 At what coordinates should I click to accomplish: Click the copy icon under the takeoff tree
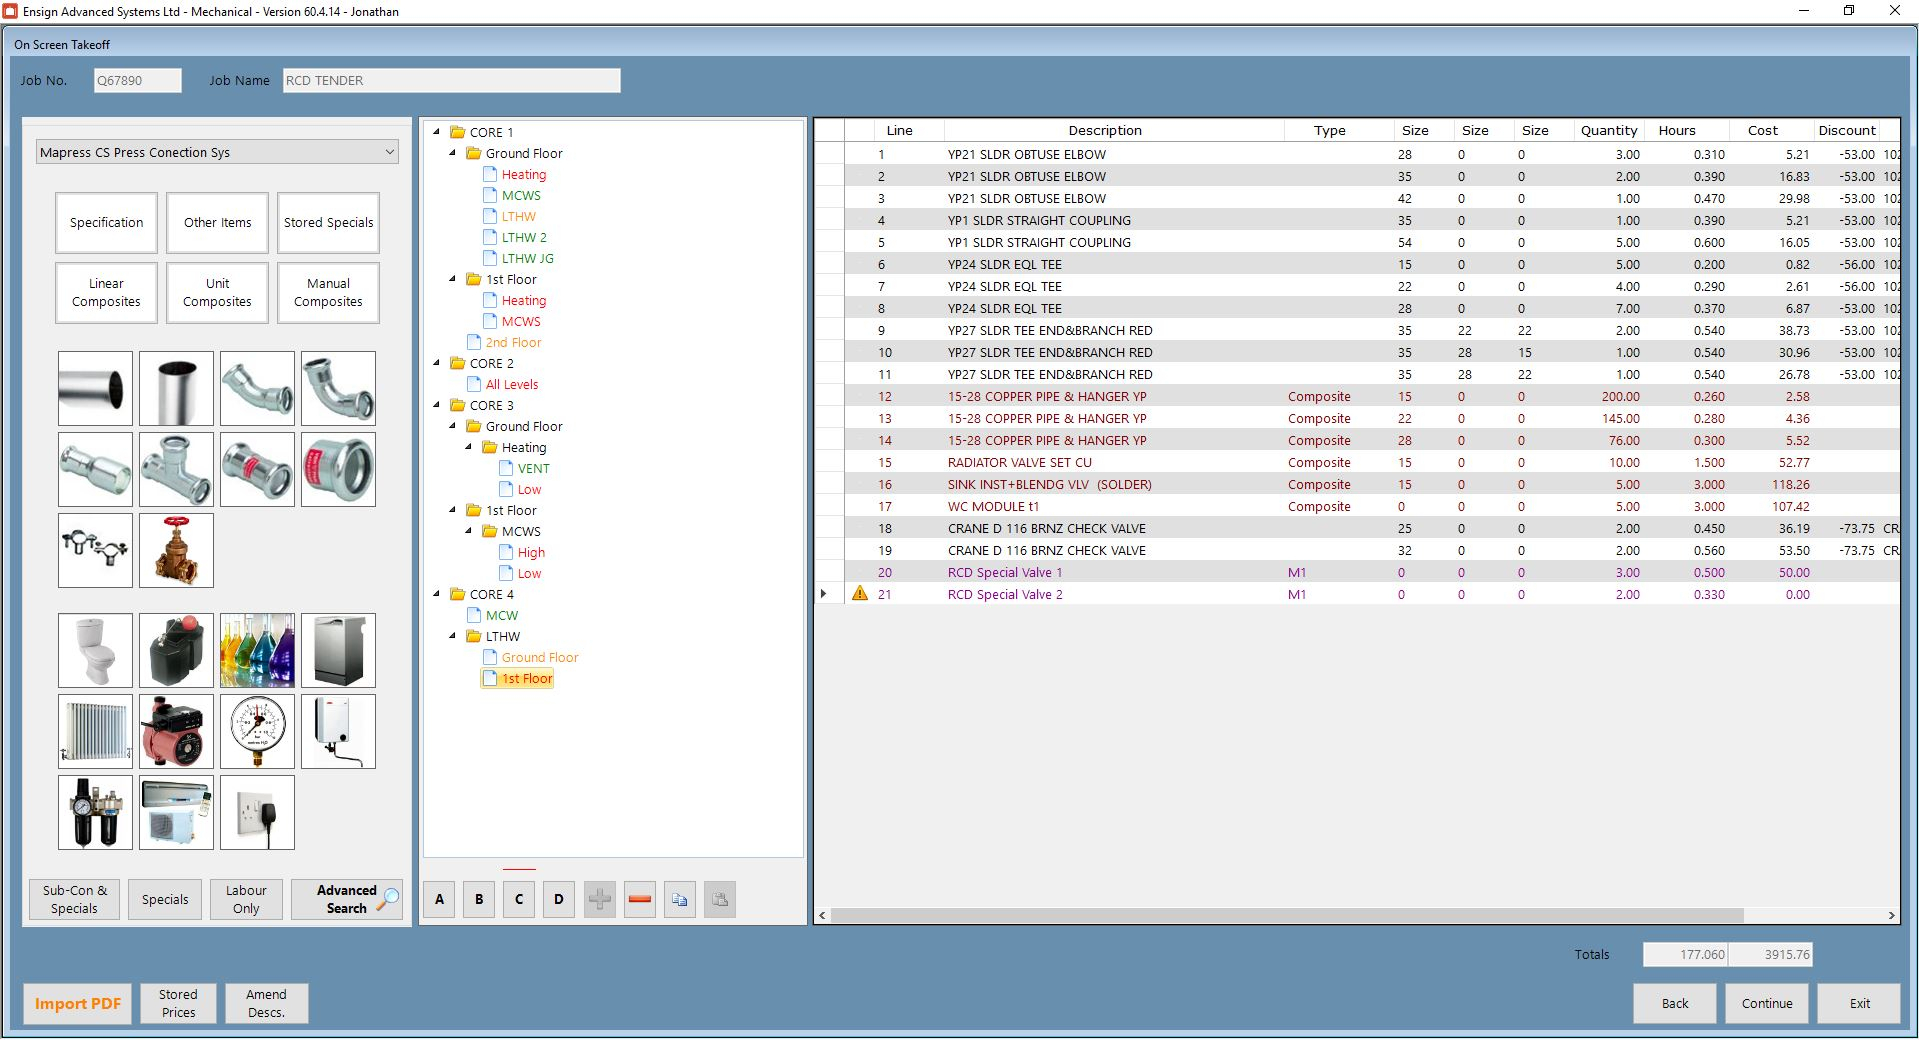pyautogui.click(x=679, y=899)
